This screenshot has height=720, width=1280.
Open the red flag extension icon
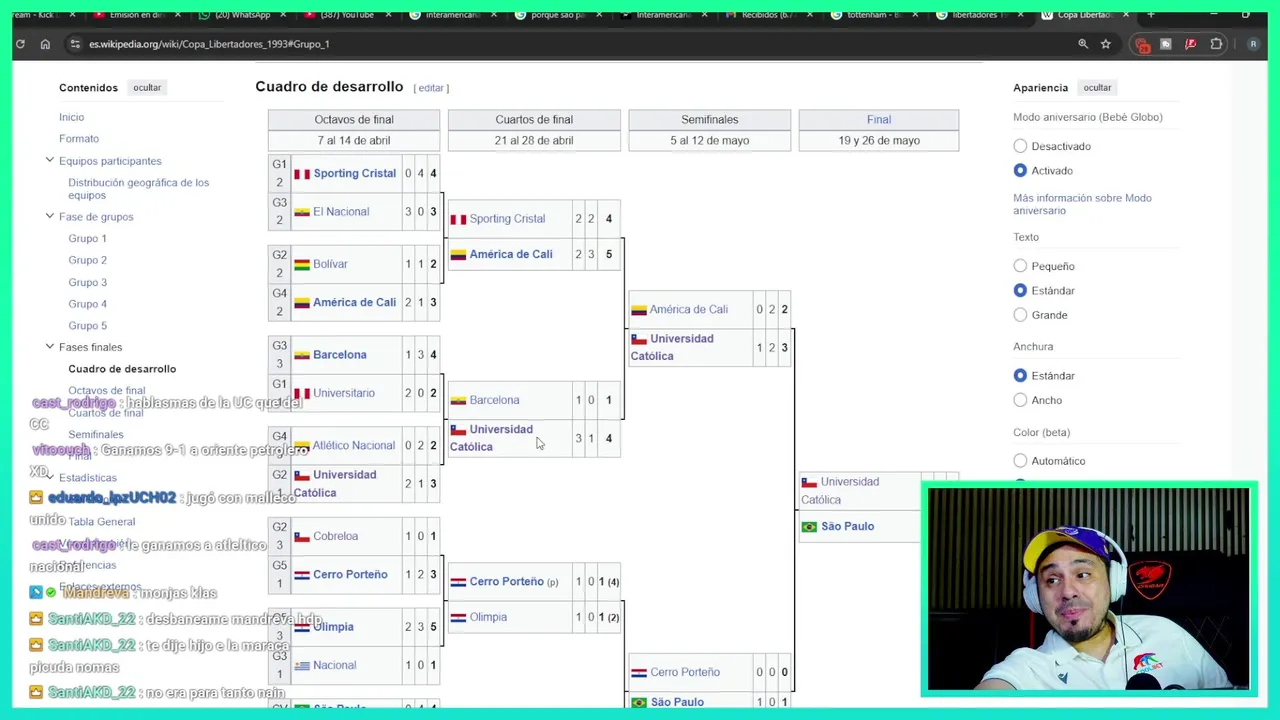pyautogui.click(x=1191, y=44)
